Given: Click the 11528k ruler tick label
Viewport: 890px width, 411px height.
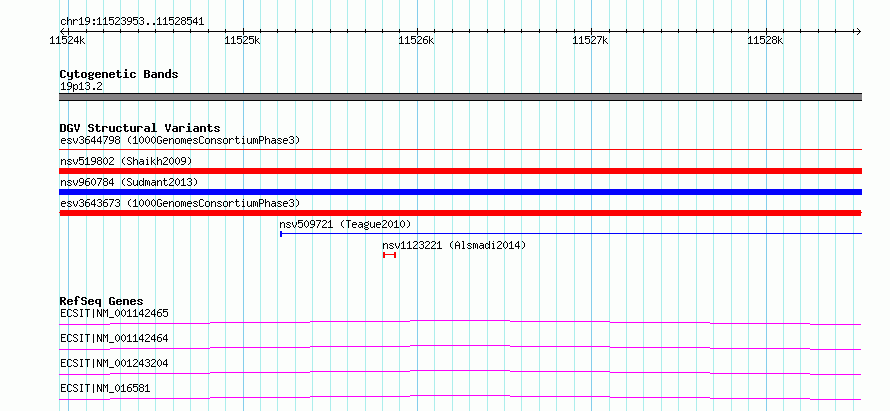Looking at the screenshot, I should [x=765, y=40].
